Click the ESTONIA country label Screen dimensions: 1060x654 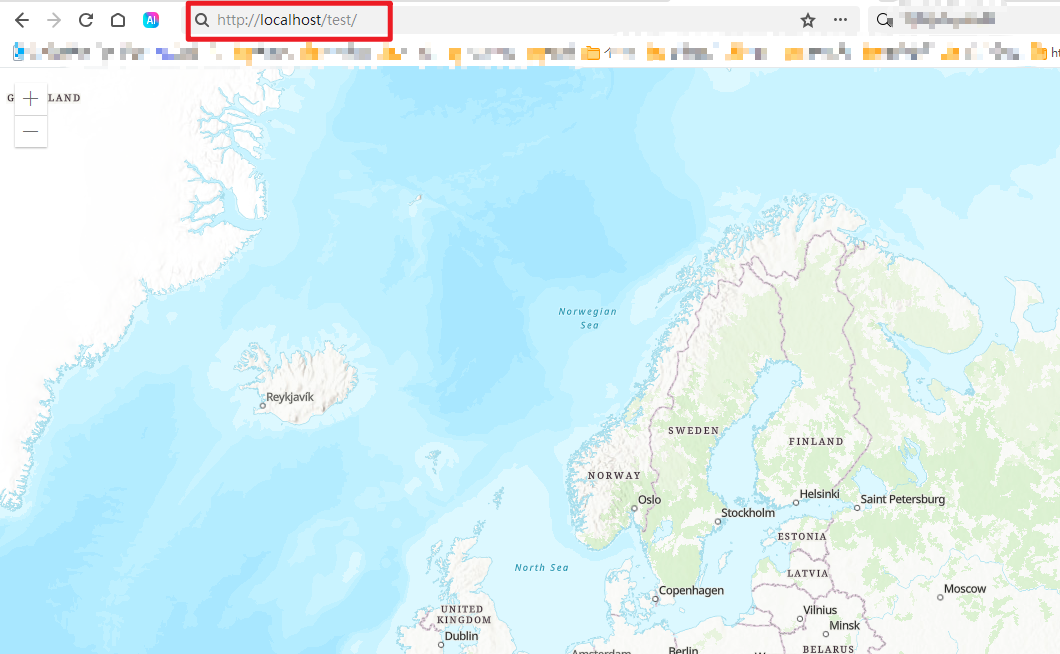pyautogui.click(x=802, y=536)
